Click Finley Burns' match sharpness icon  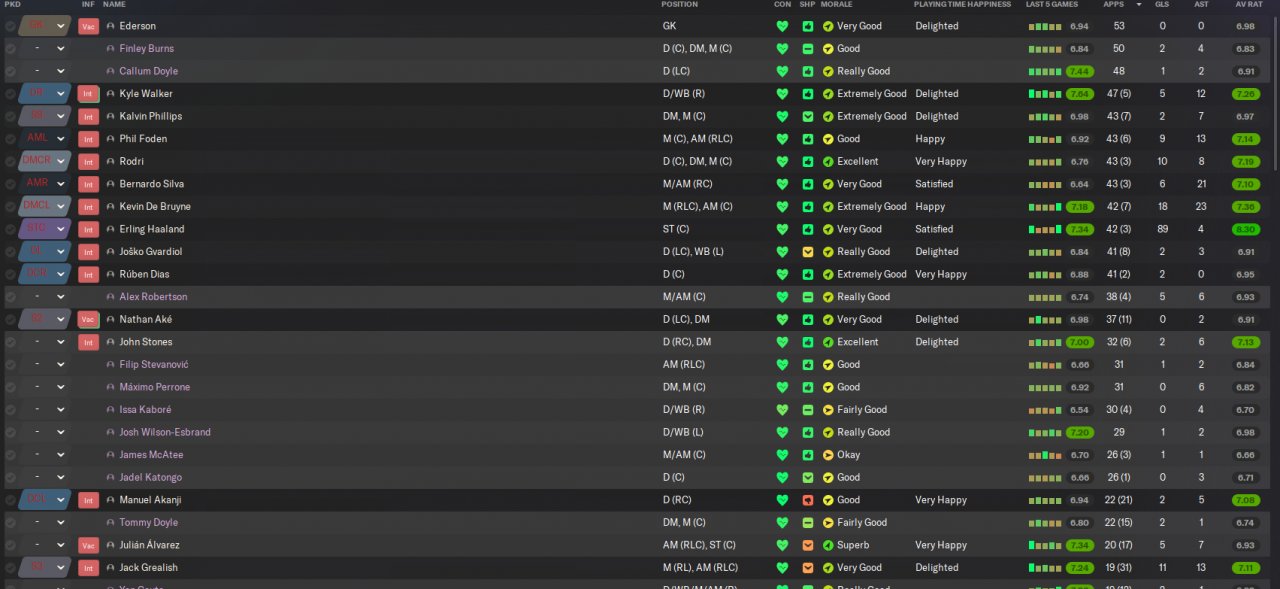click(x=808, y=49)
